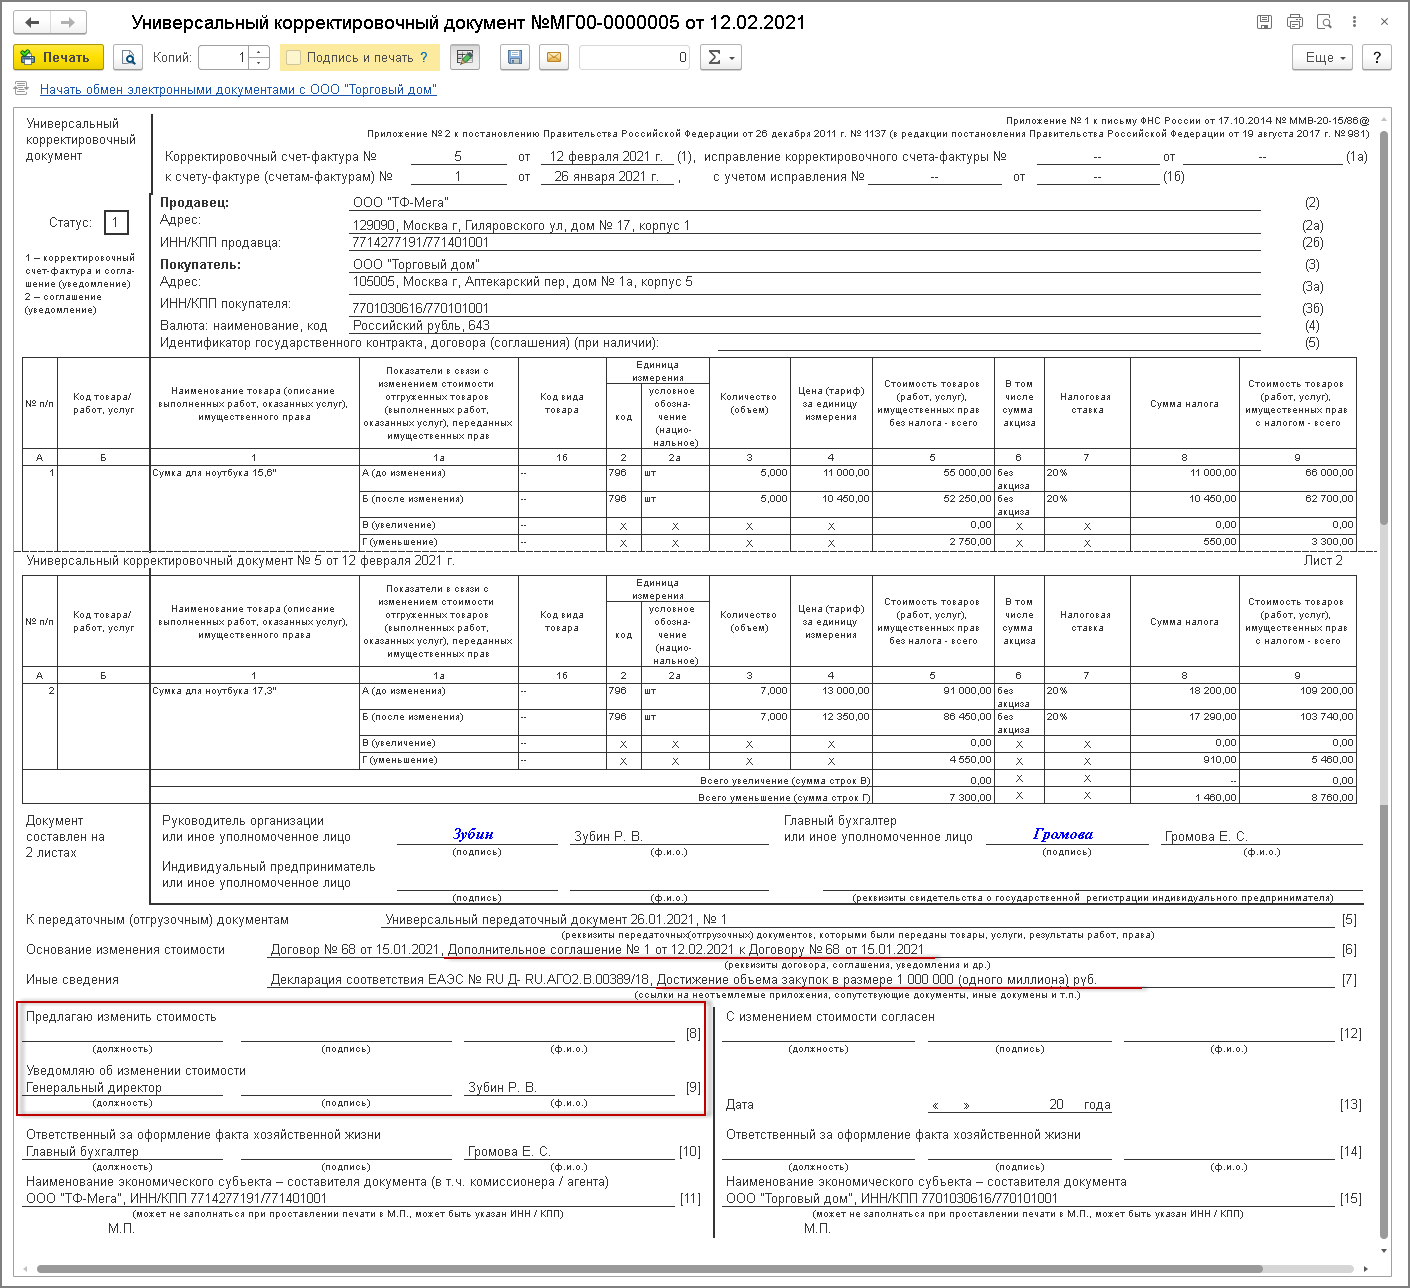This screenshot has height=1288, width=1410.
Task: Open the sigma sum dropdown
Action: point(720,58)
